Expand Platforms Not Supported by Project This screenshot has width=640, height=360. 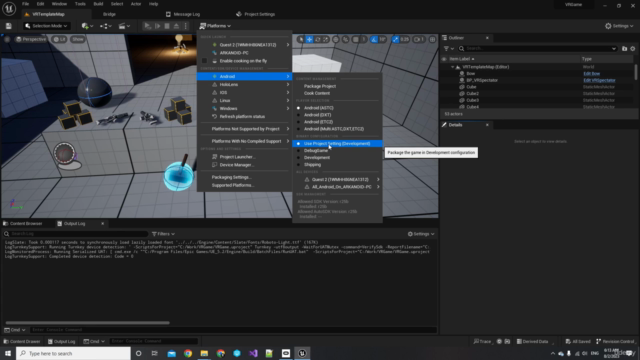[244, 129]
